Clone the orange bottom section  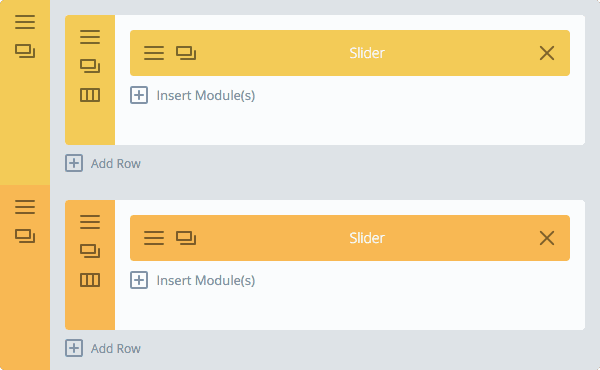(x=25, y=236)
